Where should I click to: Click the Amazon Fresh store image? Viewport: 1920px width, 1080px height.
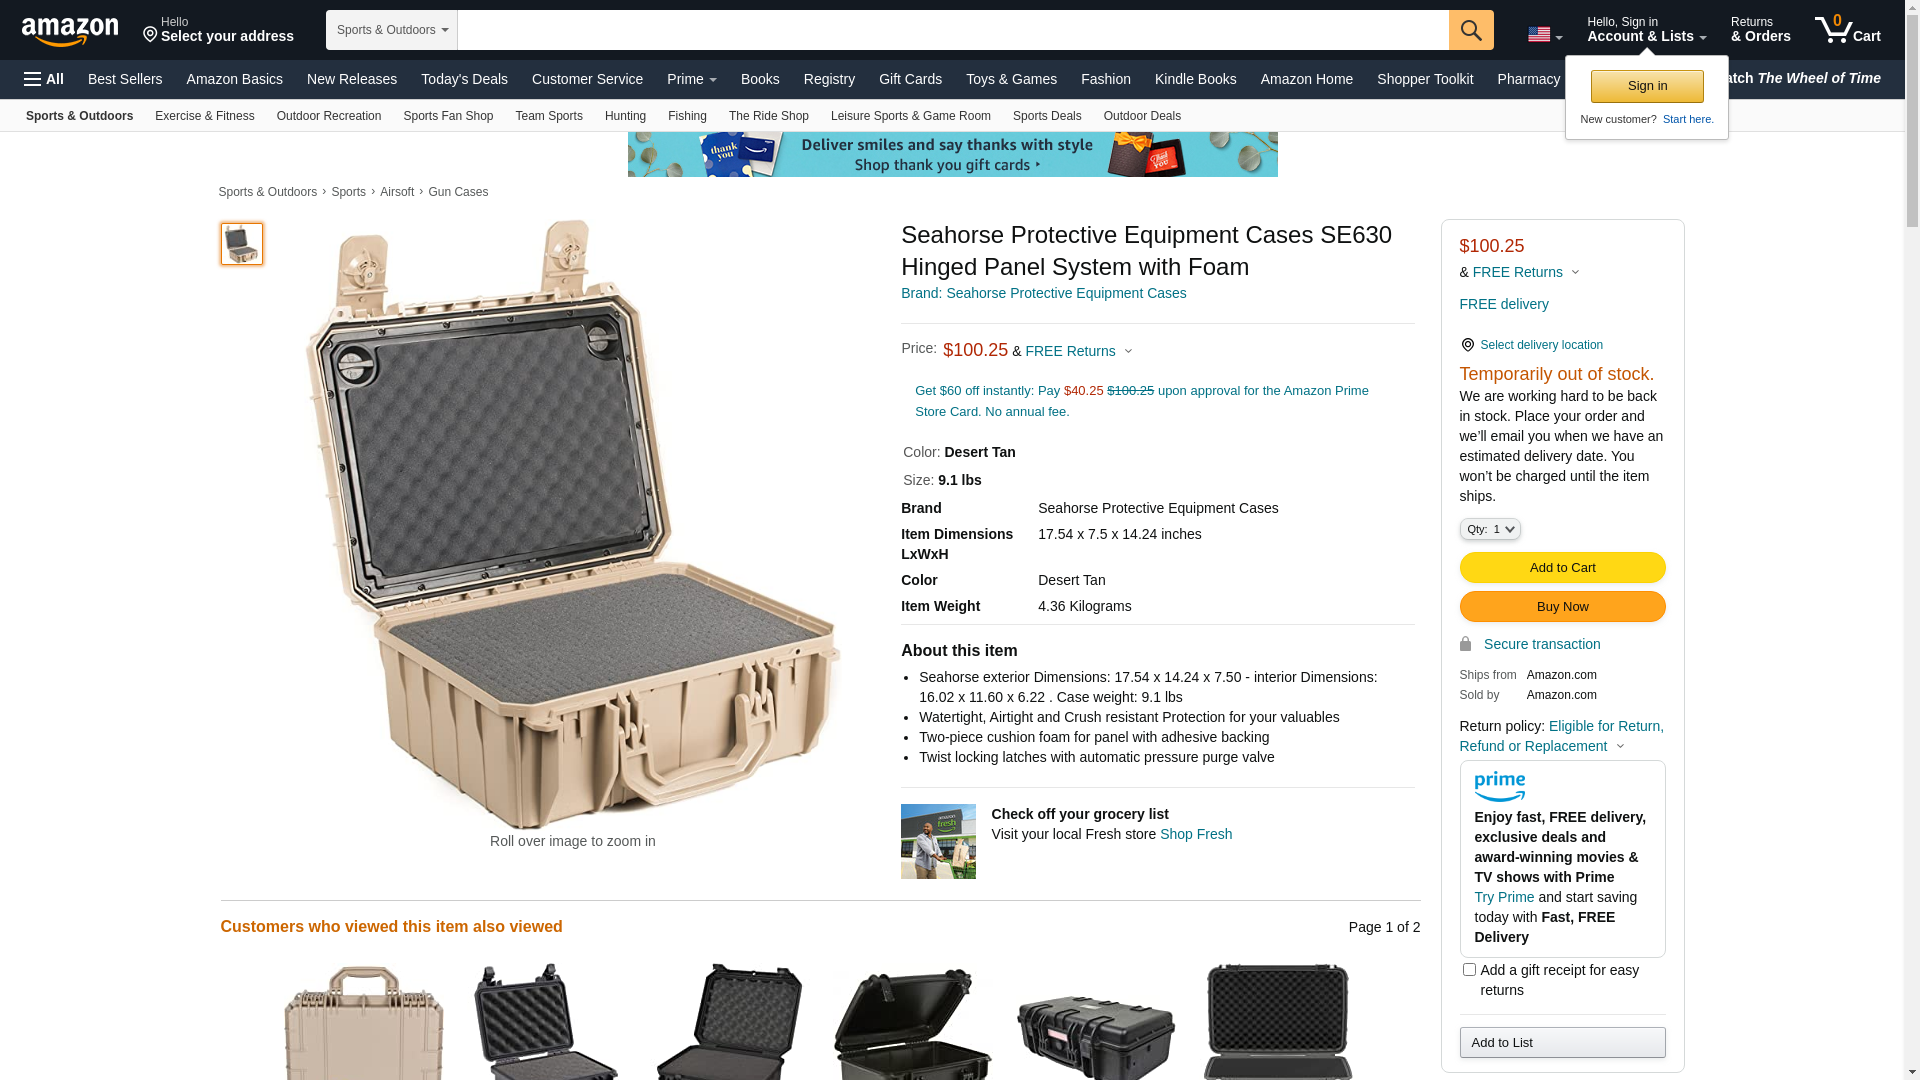938,842
